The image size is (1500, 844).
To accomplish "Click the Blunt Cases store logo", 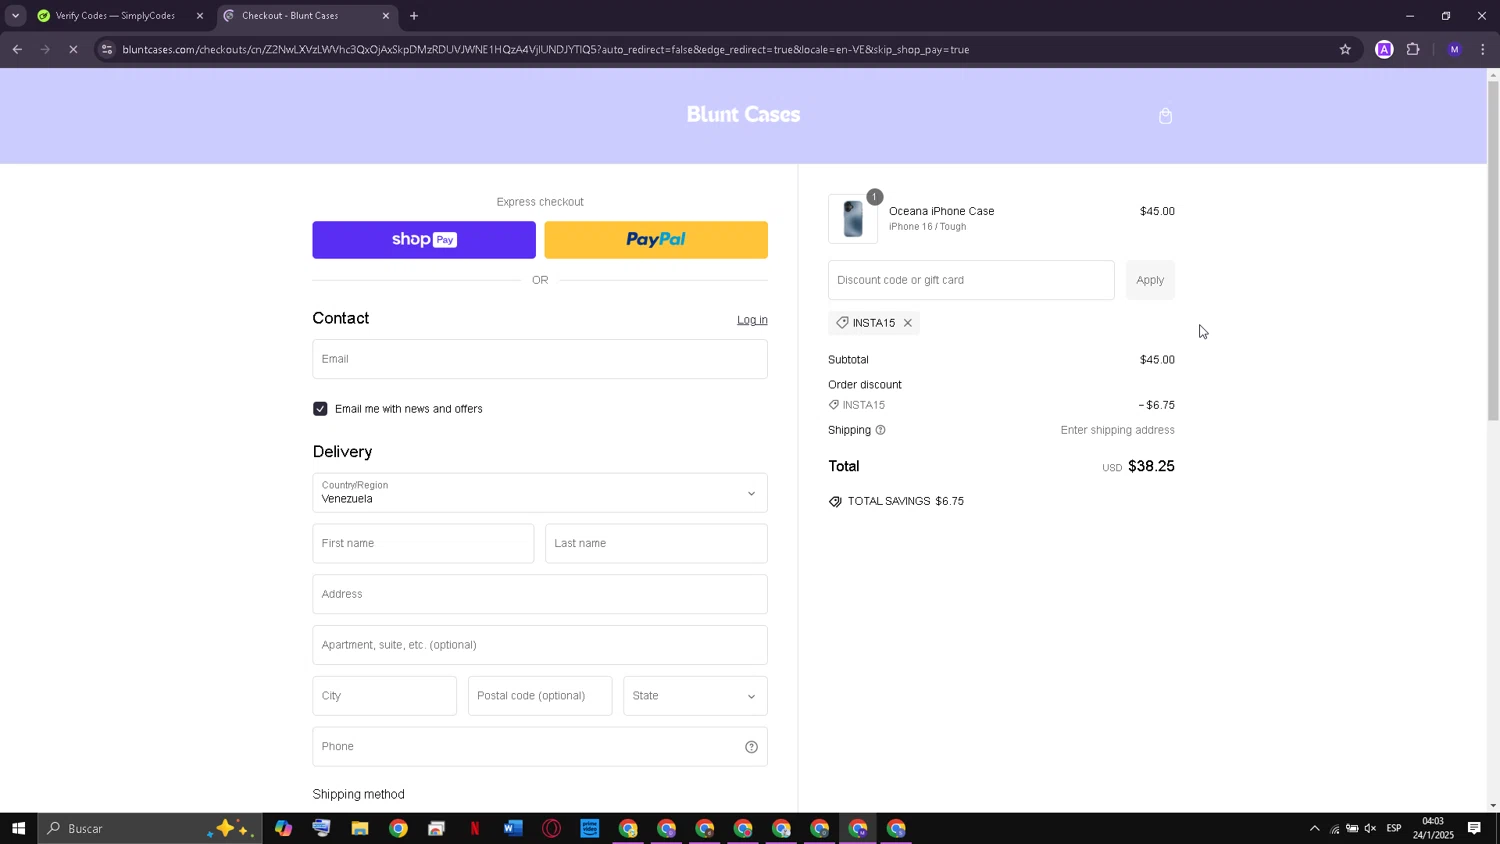I will (743, 115).
